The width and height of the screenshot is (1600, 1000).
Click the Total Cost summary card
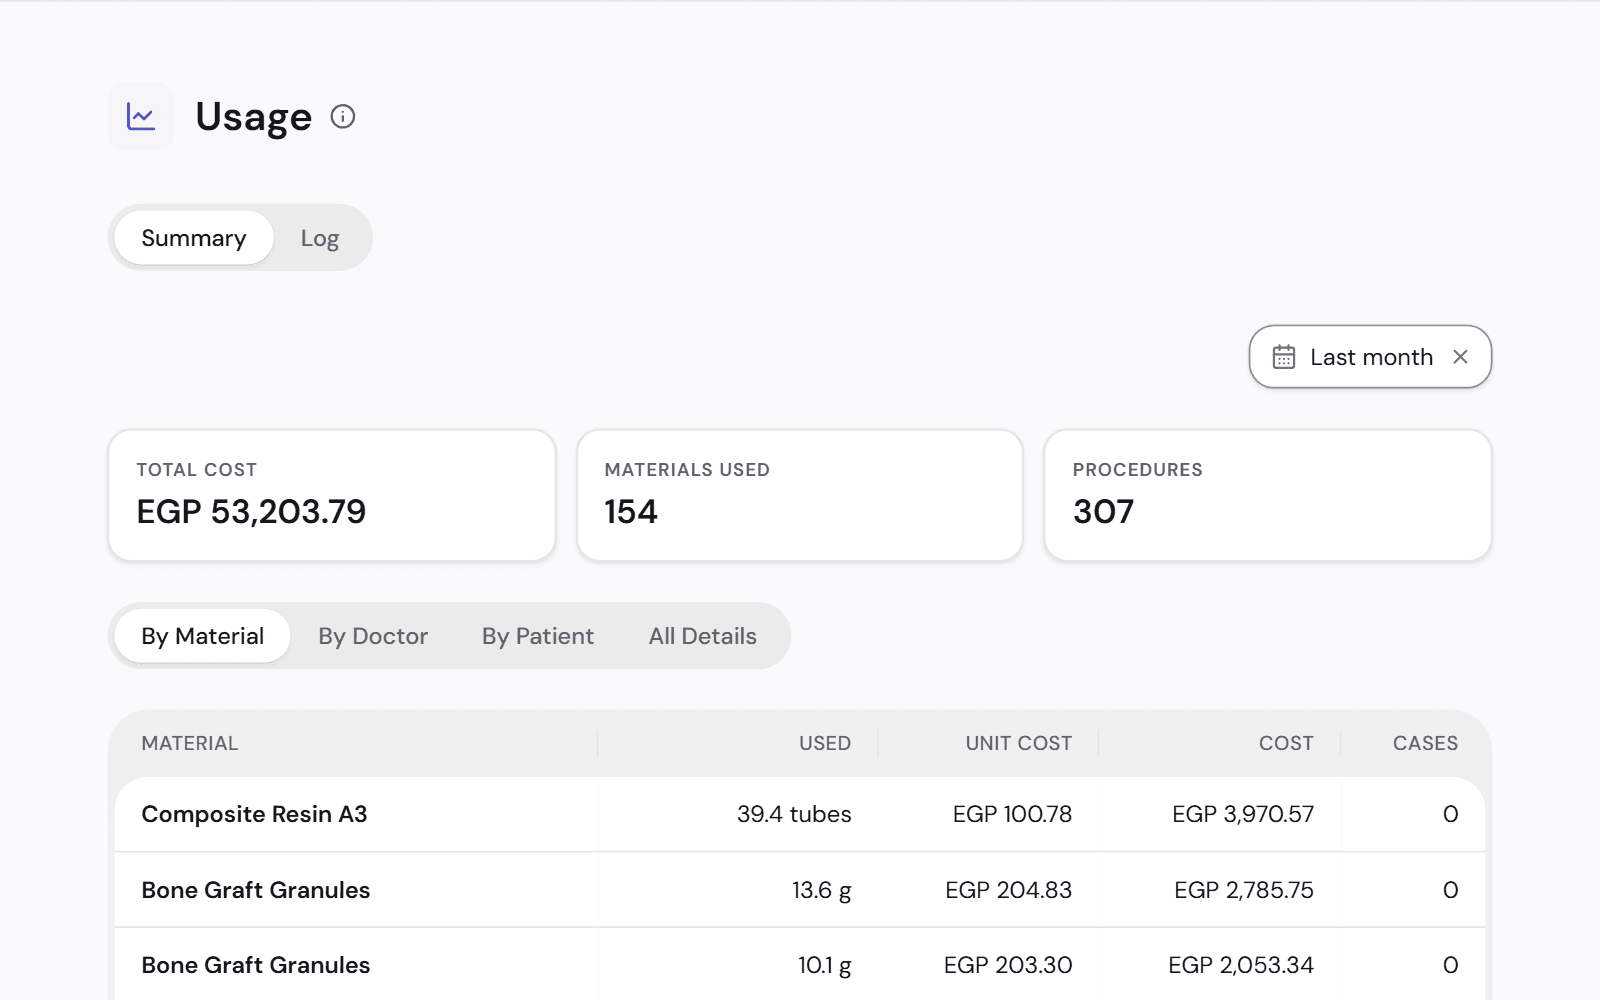pyautogui.click(x=332, y=495)
